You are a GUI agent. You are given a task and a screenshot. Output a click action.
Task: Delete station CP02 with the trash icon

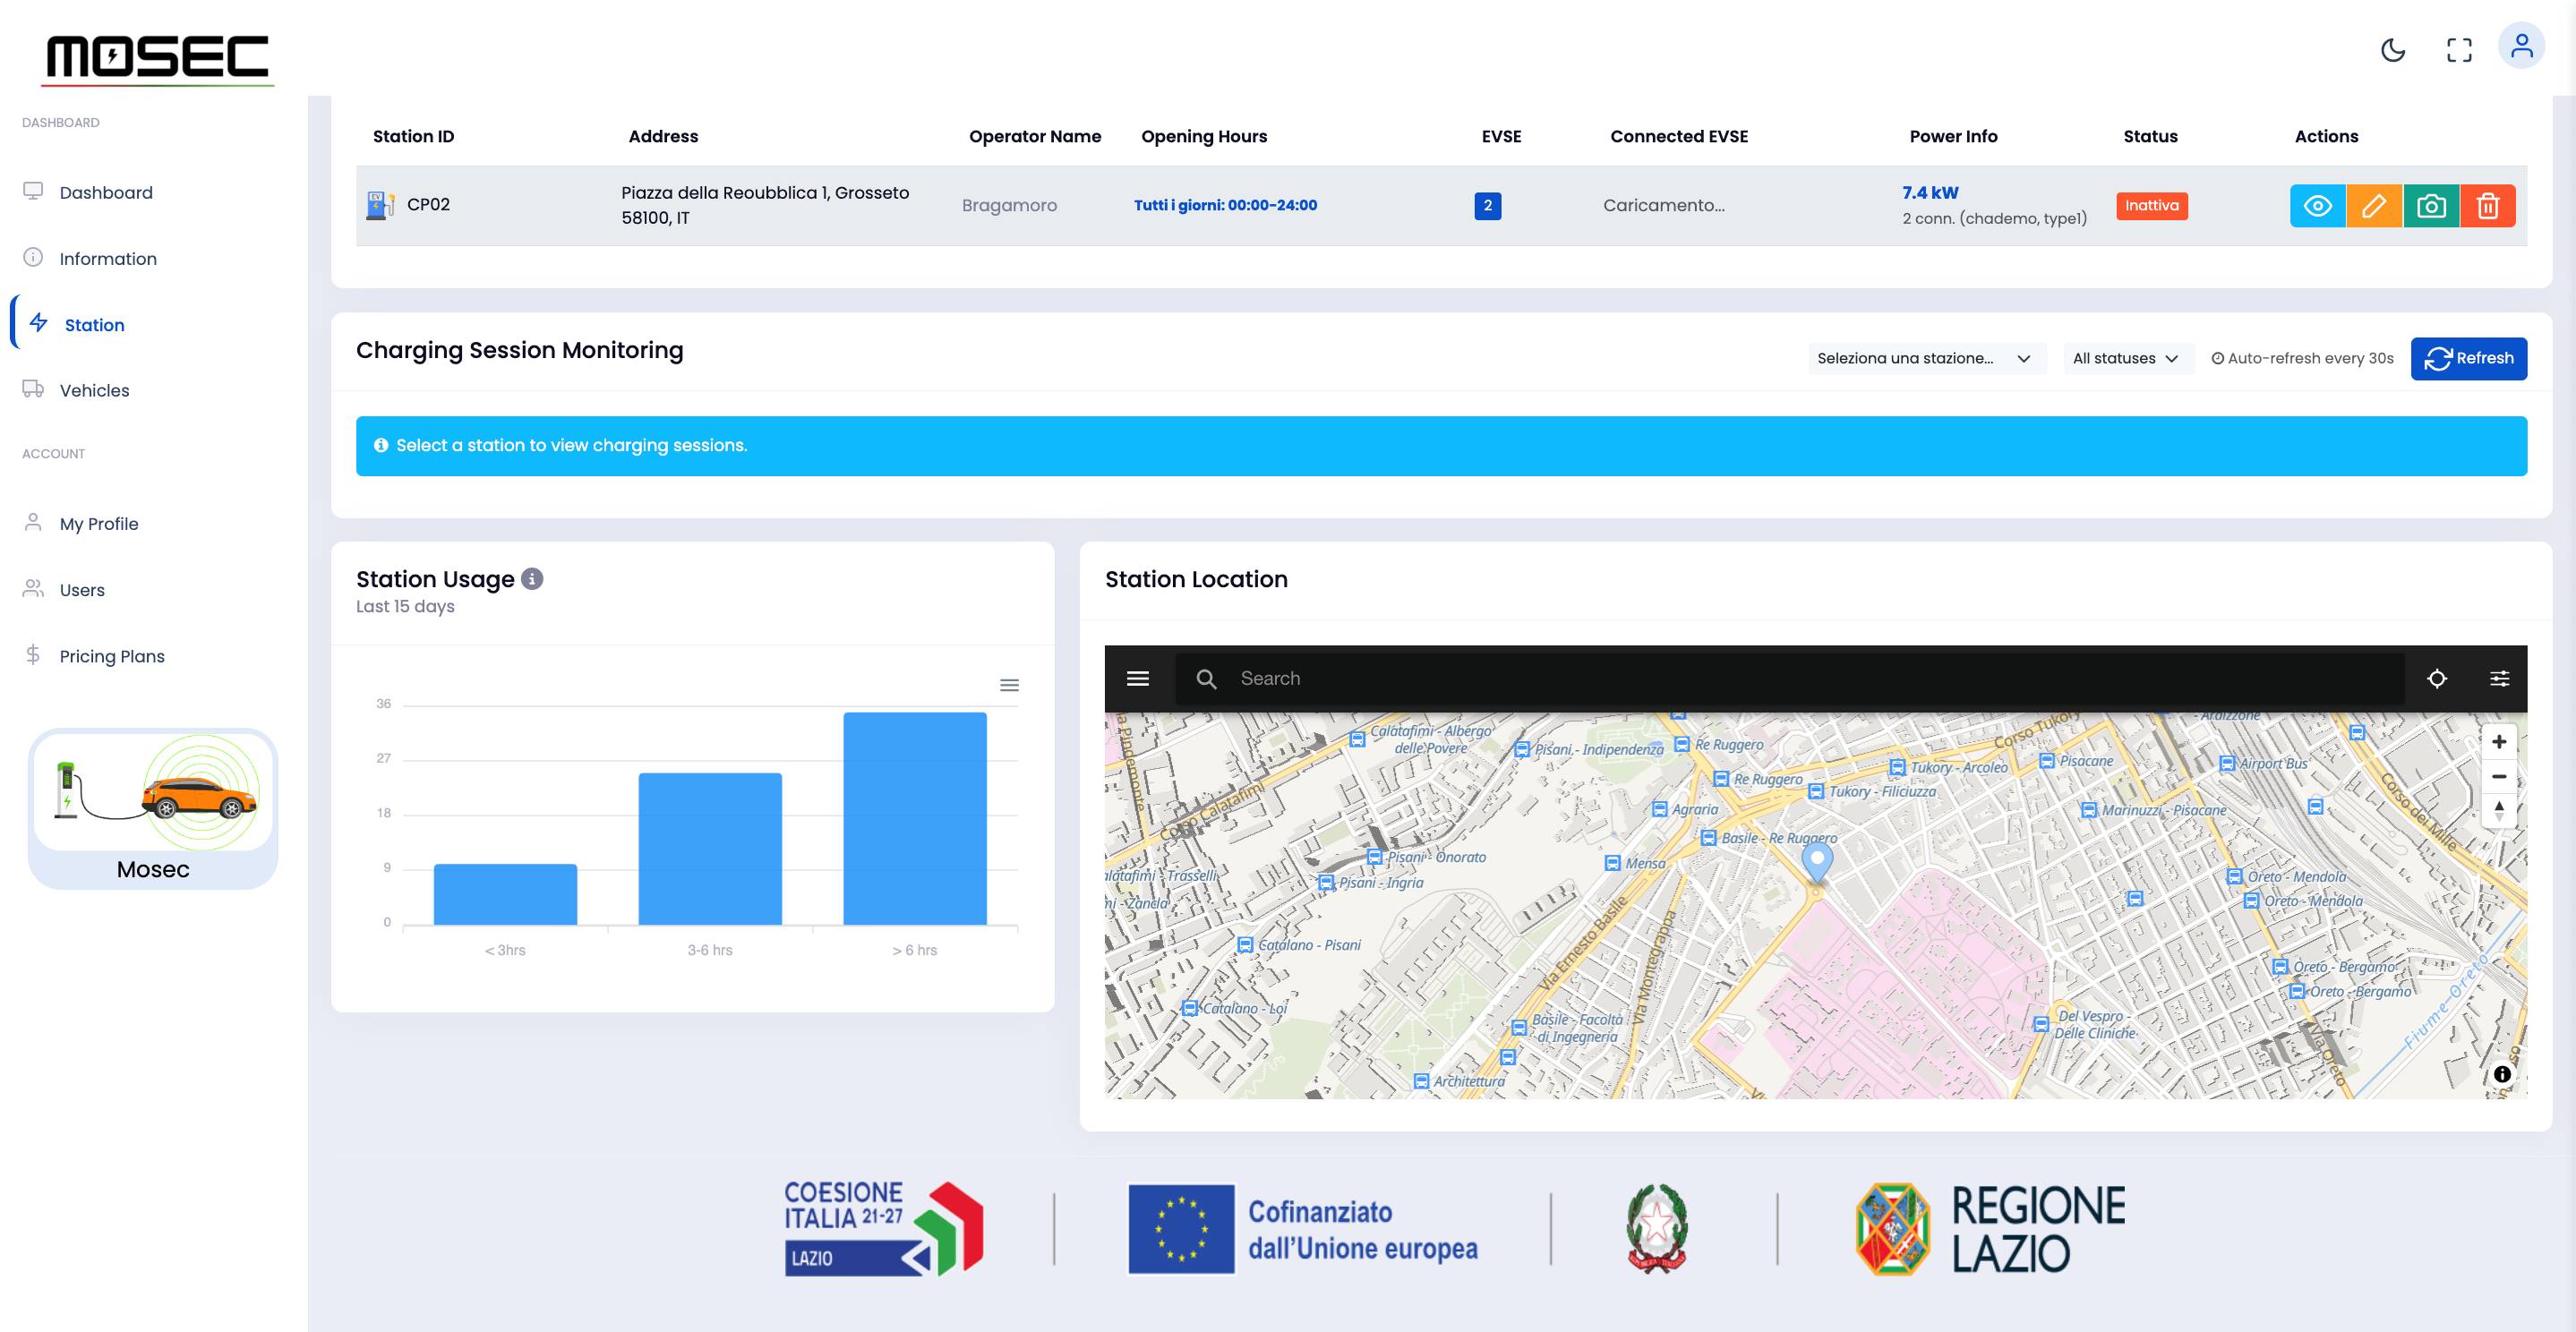pyautogui.click(x=2488, y=206)
